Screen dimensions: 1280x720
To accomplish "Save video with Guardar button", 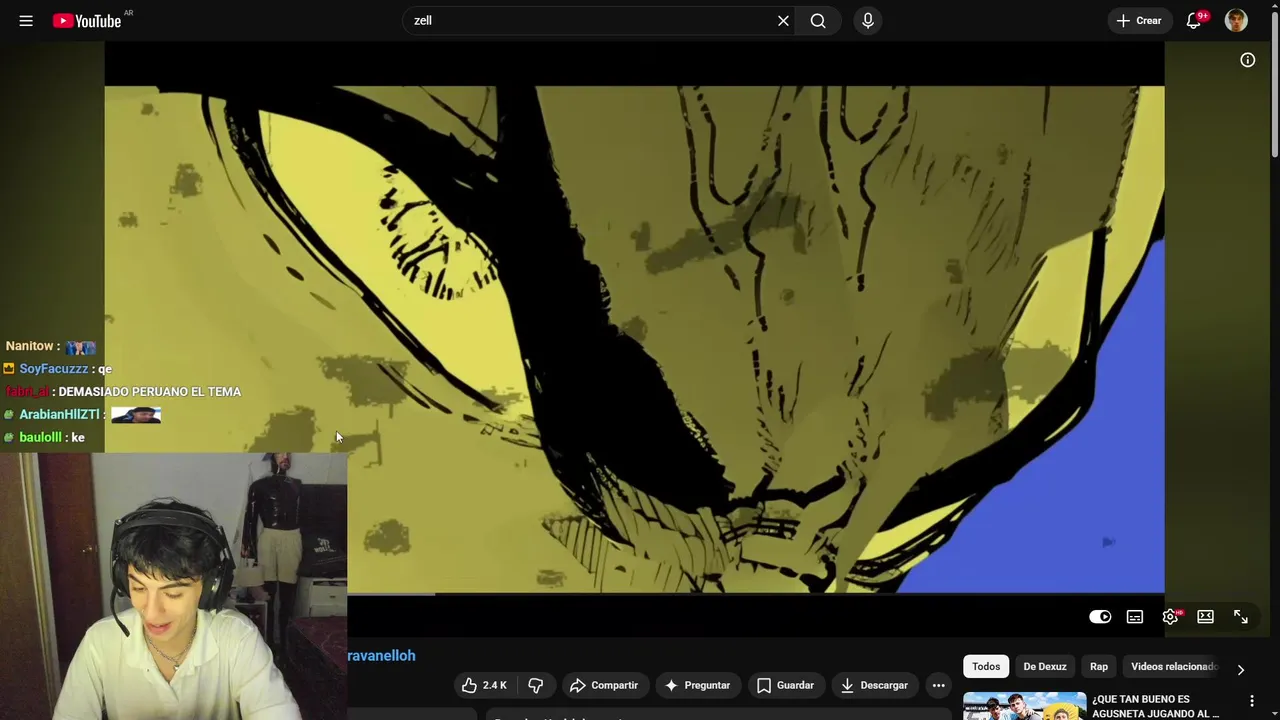I will click(x=785, y=685).
